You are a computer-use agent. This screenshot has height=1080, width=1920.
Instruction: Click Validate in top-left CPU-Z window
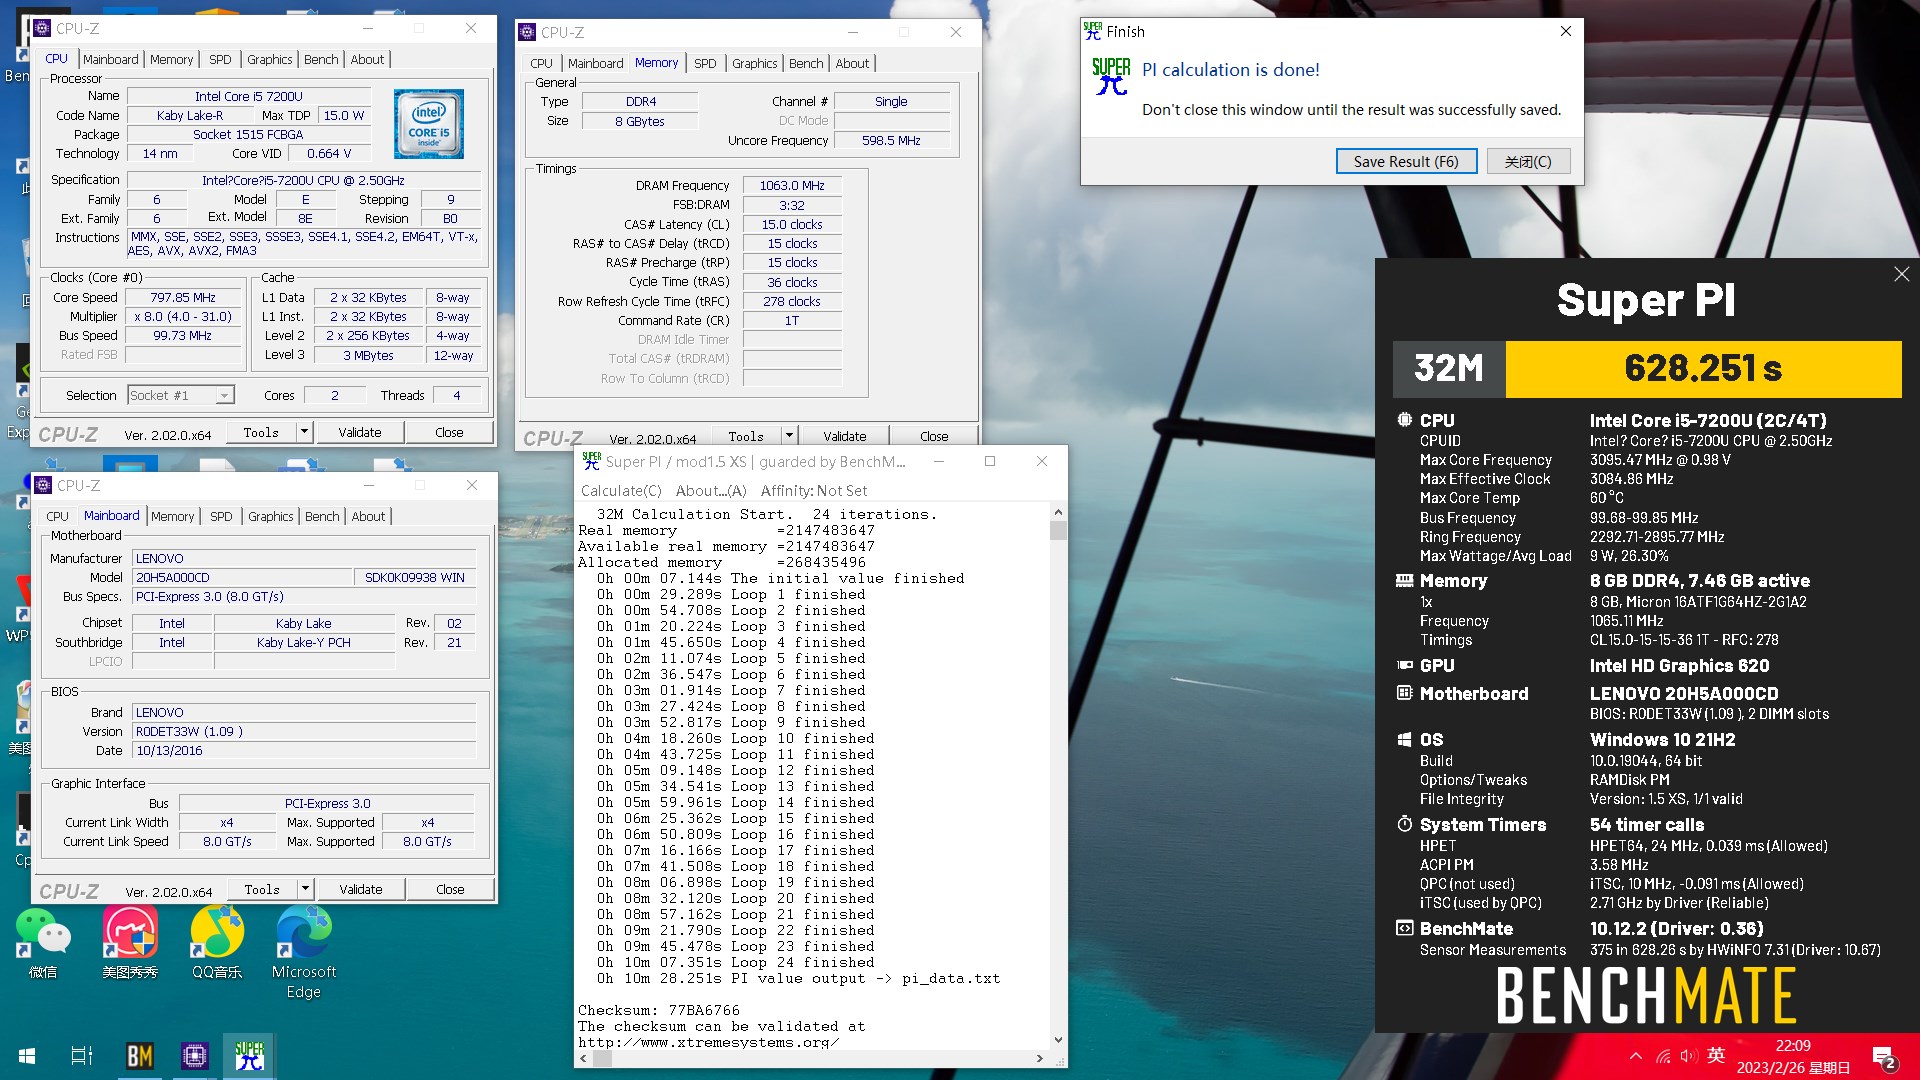[x=360, y=432]
